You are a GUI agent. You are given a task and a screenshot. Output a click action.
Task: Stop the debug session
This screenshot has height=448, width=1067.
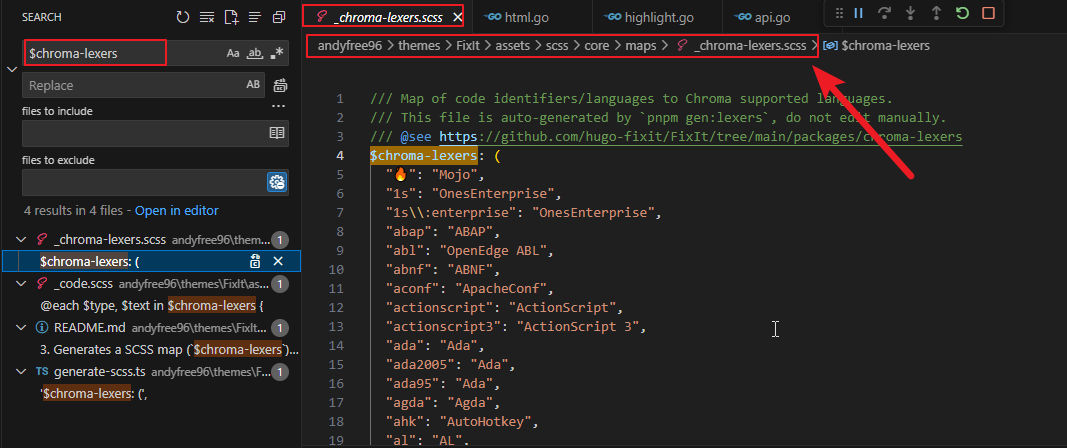(988, 13)
